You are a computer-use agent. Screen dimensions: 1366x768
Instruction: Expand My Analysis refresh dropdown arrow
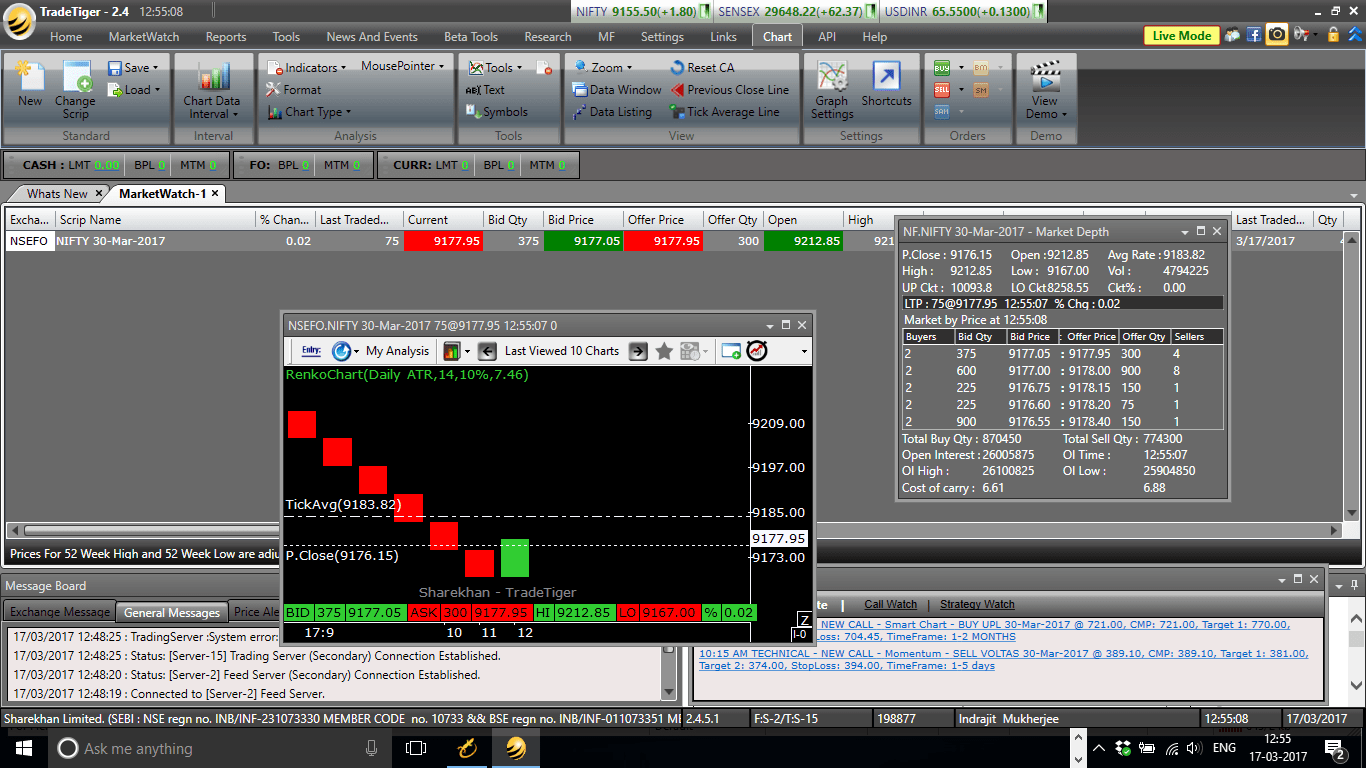(x=356, y=352)
